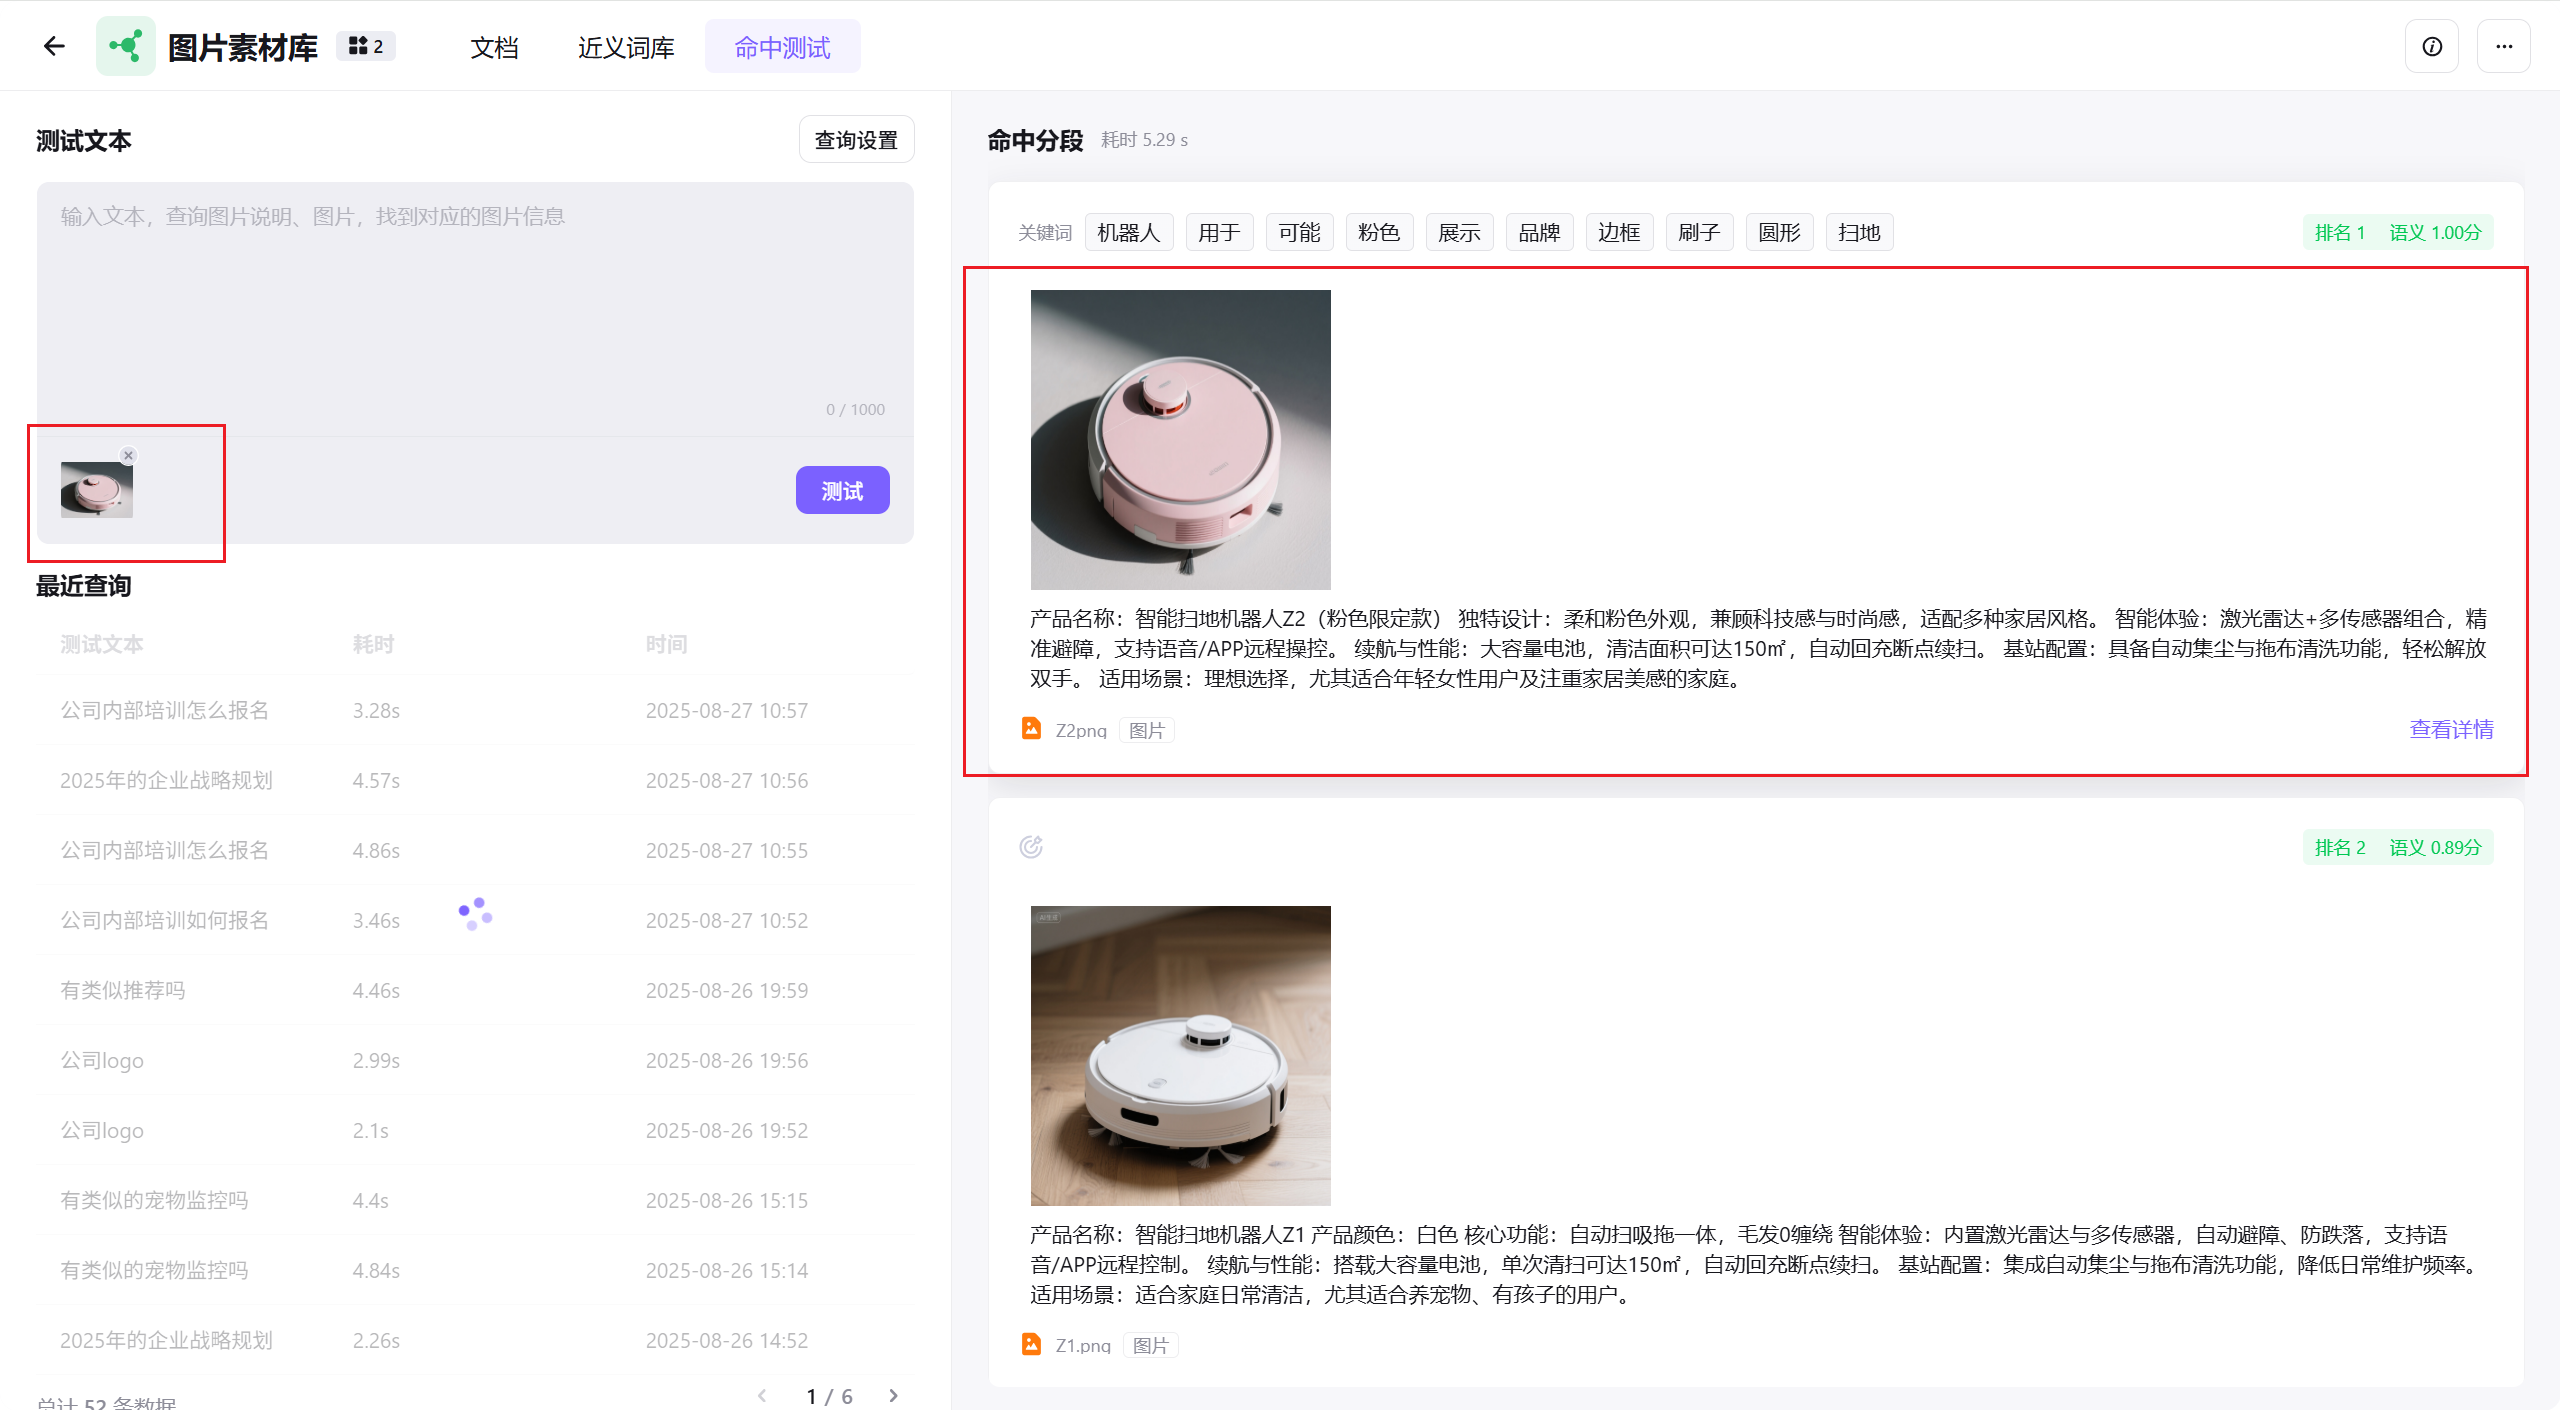Open the three-dots more options menu
Viewport: 2560px width, 1410px height.
pos(2503,47)
